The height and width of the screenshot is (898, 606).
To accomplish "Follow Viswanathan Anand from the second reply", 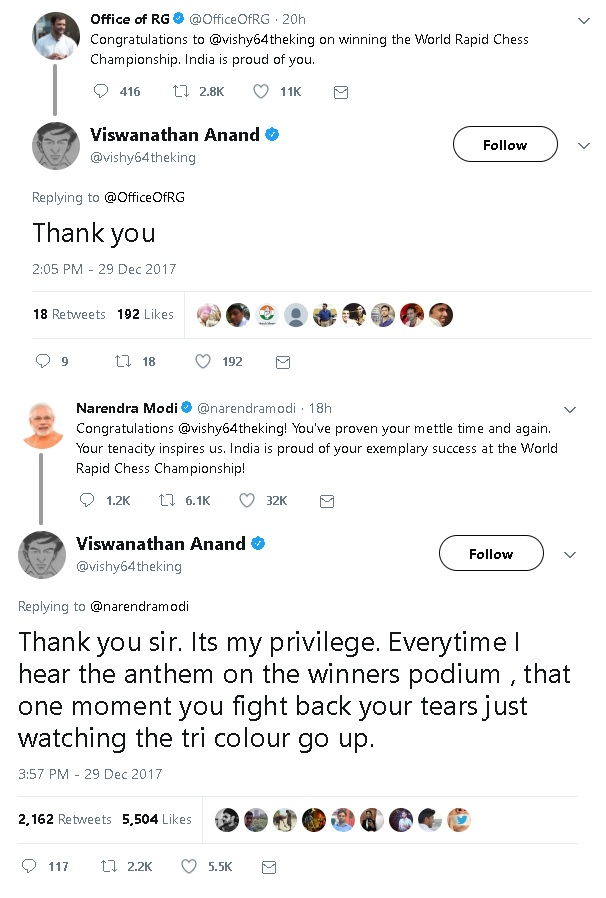I will pos(491,554).
